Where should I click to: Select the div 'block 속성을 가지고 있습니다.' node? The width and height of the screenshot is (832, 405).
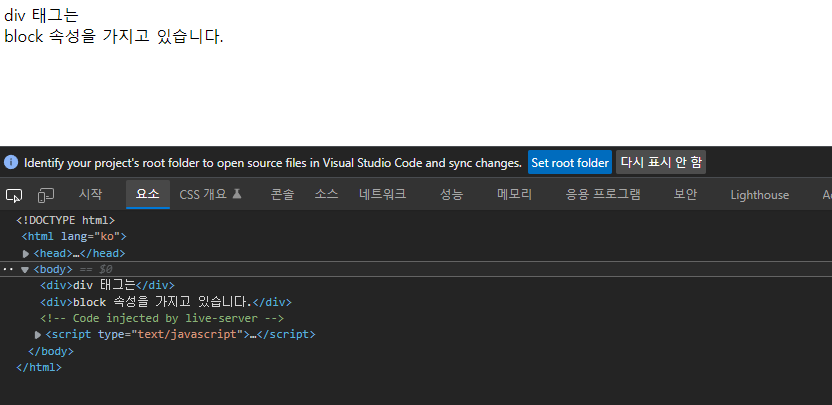coord(166,303)
